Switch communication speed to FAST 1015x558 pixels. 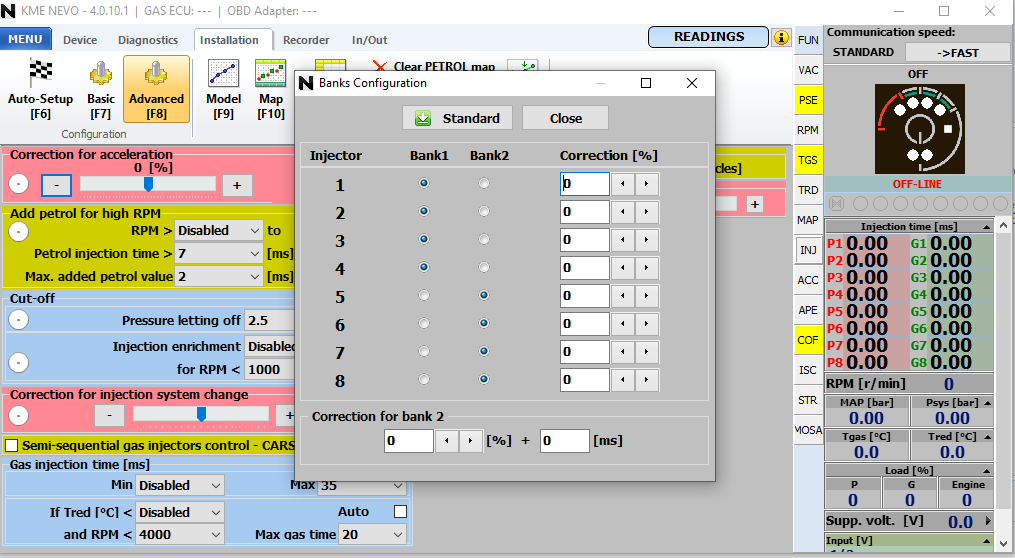click(x=957, y=52)
